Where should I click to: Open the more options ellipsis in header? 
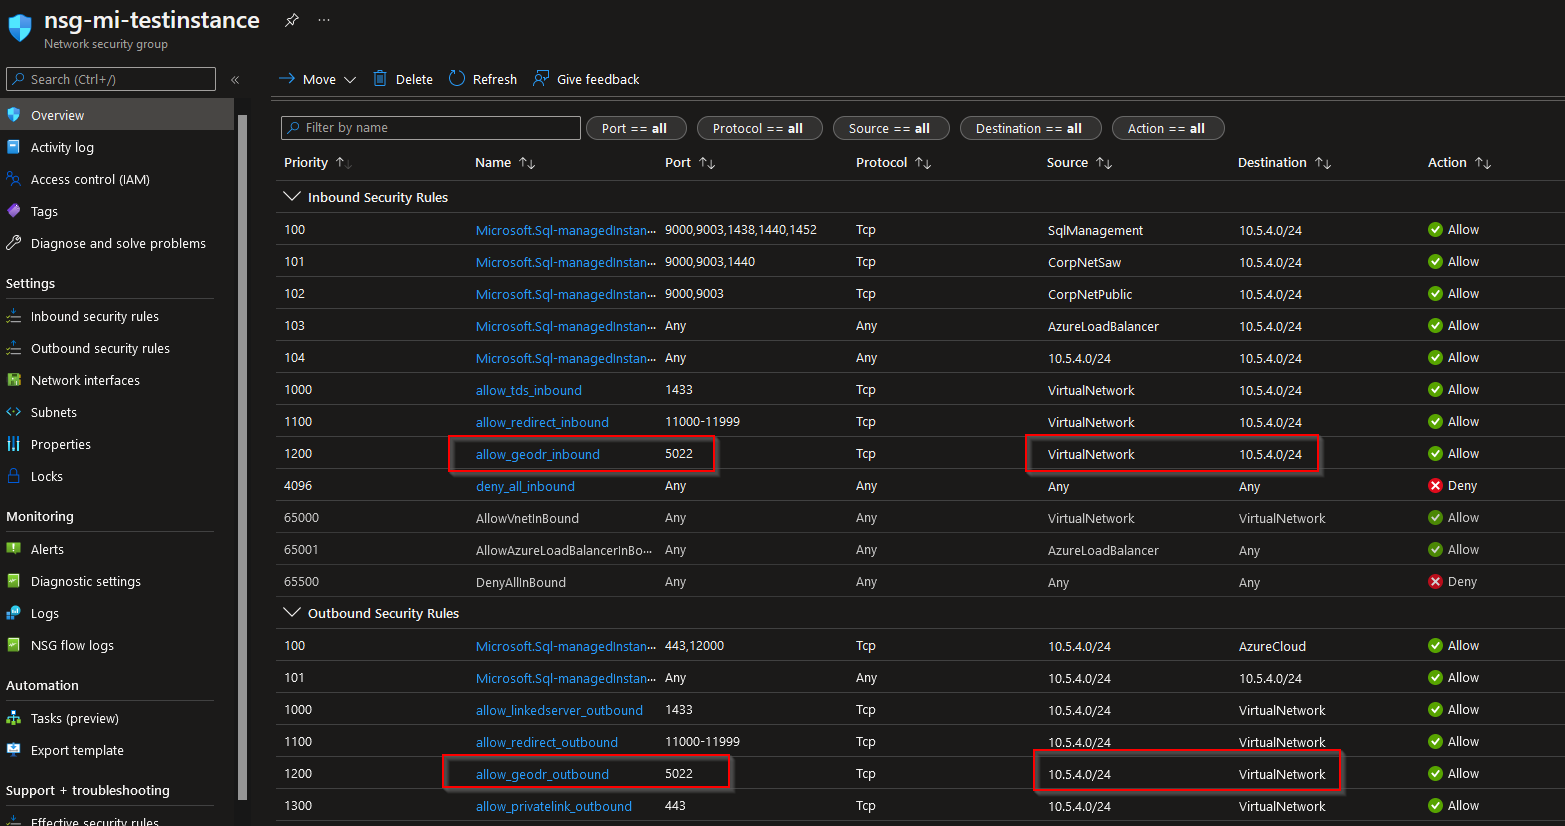pyautogui.click(x=324, y=20)
